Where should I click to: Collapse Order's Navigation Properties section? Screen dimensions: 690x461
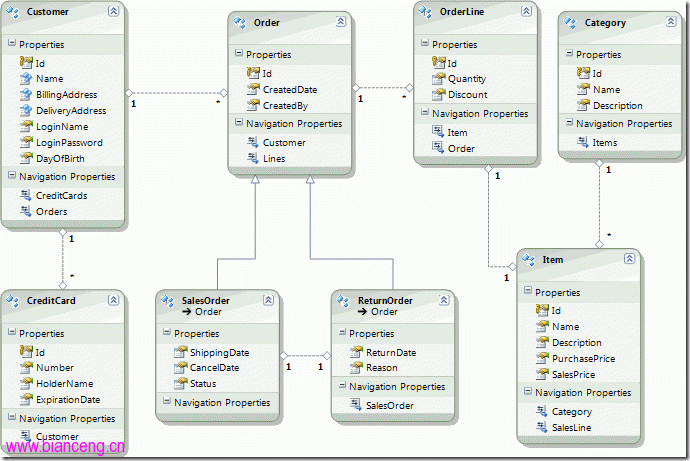tap(239, 122)
